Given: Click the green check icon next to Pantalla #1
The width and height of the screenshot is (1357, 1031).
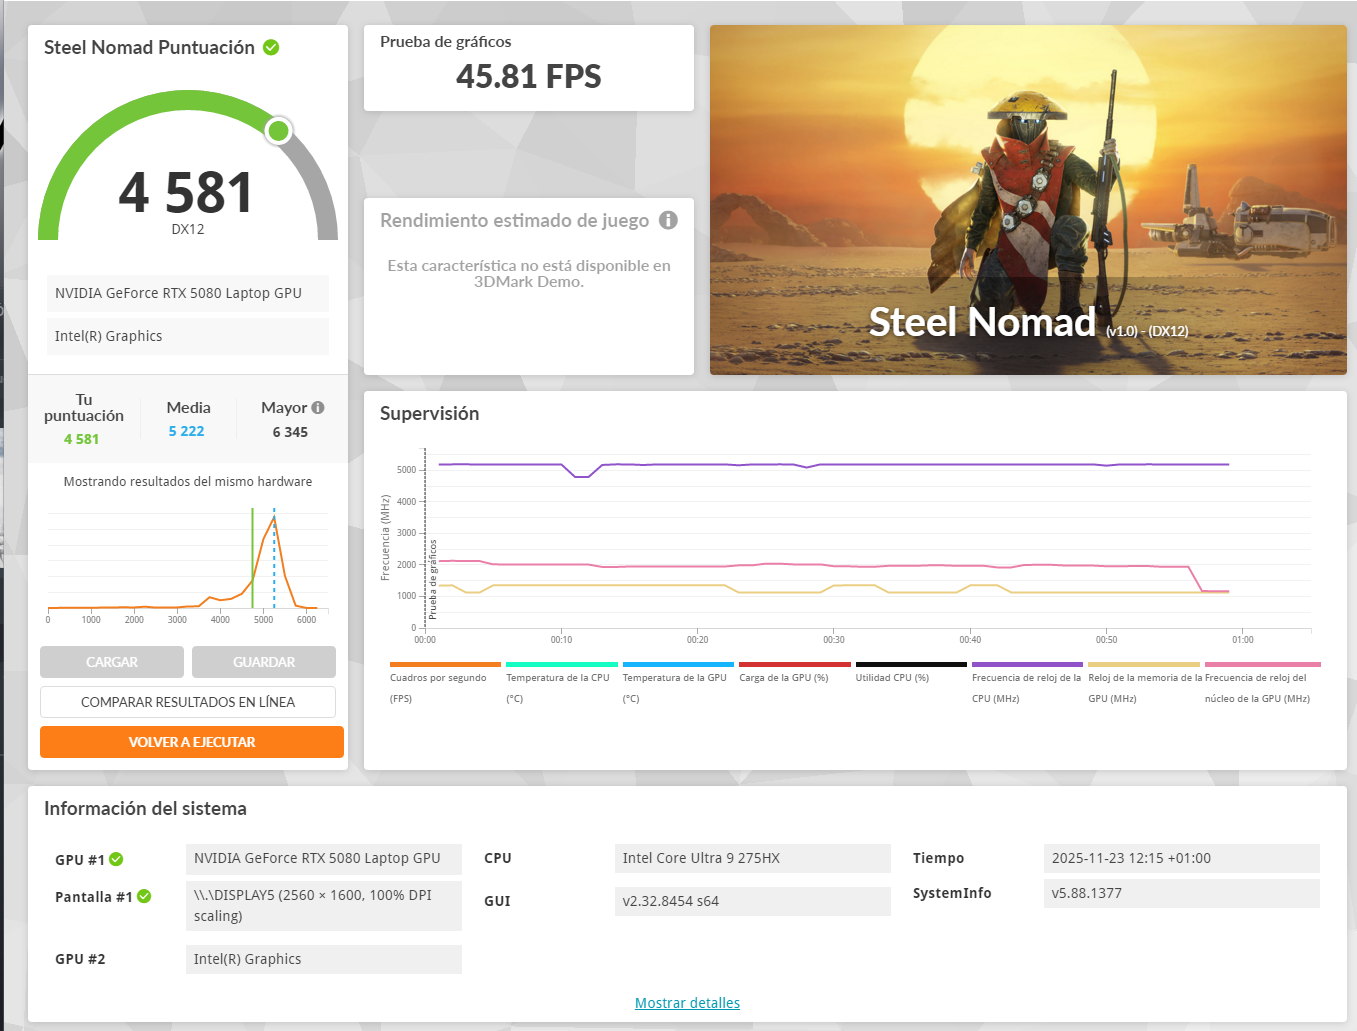Looking at the screenshot, I should 144,897.
